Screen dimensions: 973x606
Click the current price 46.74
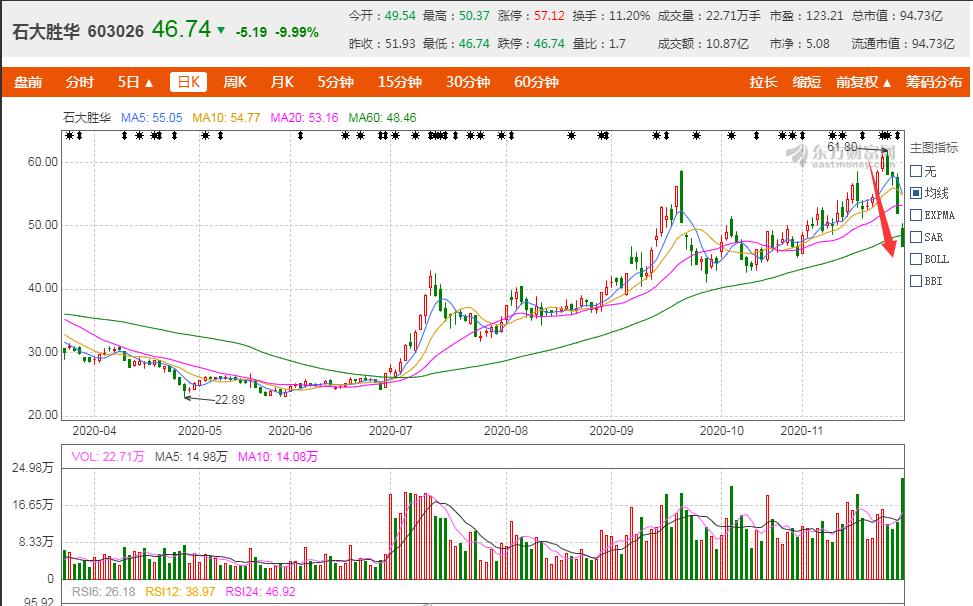181,29
